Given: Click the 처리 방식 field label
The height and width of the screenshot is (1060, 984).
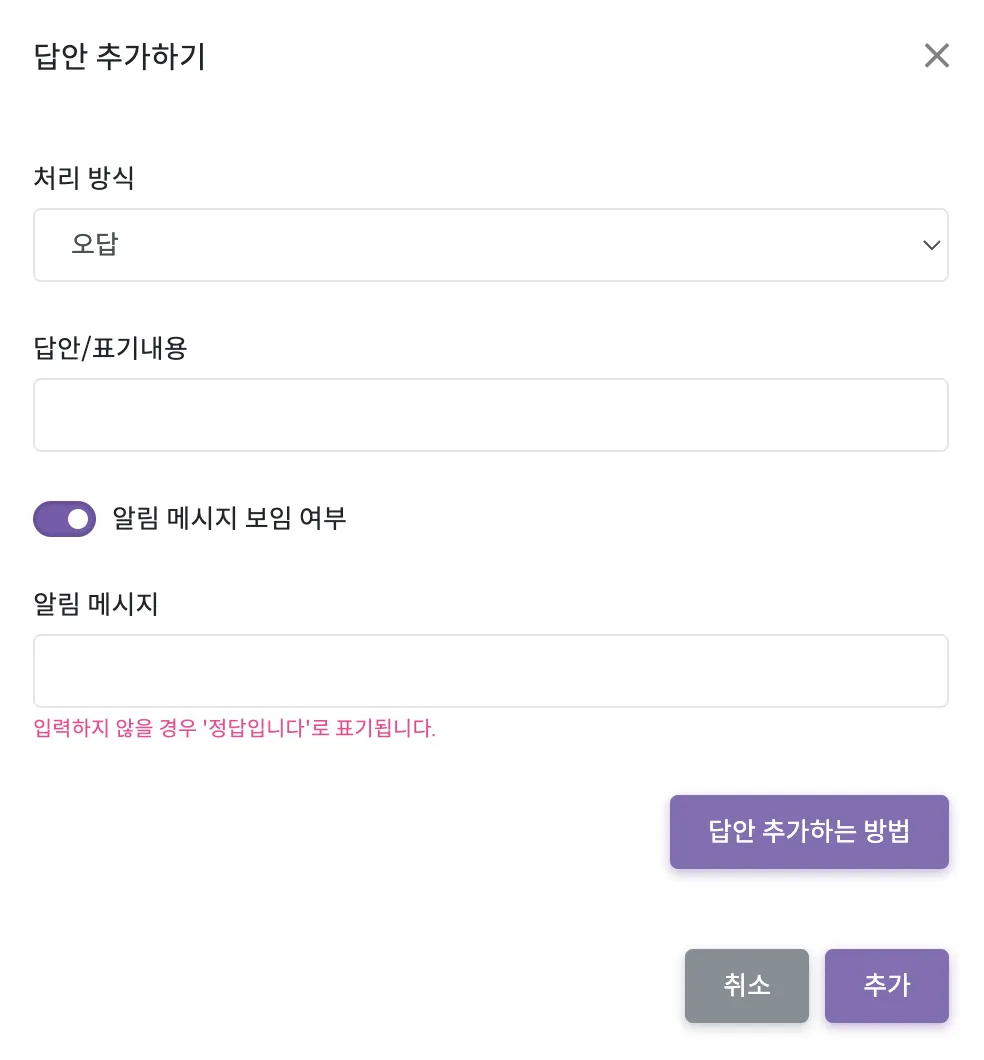Looking at the screenshot, I should click(84, 179).
